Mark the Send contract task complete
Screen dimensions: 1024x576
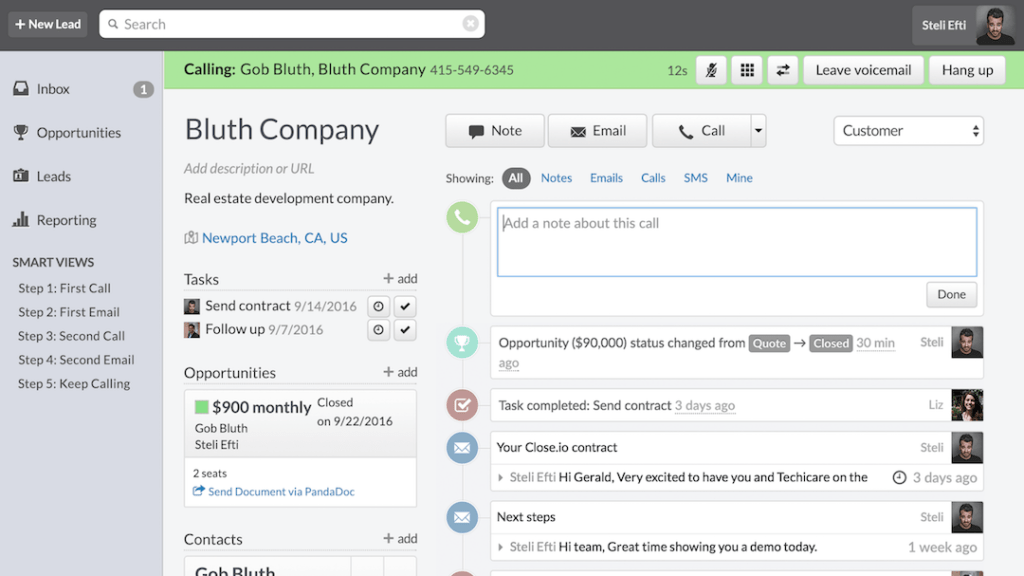(405, 306)
